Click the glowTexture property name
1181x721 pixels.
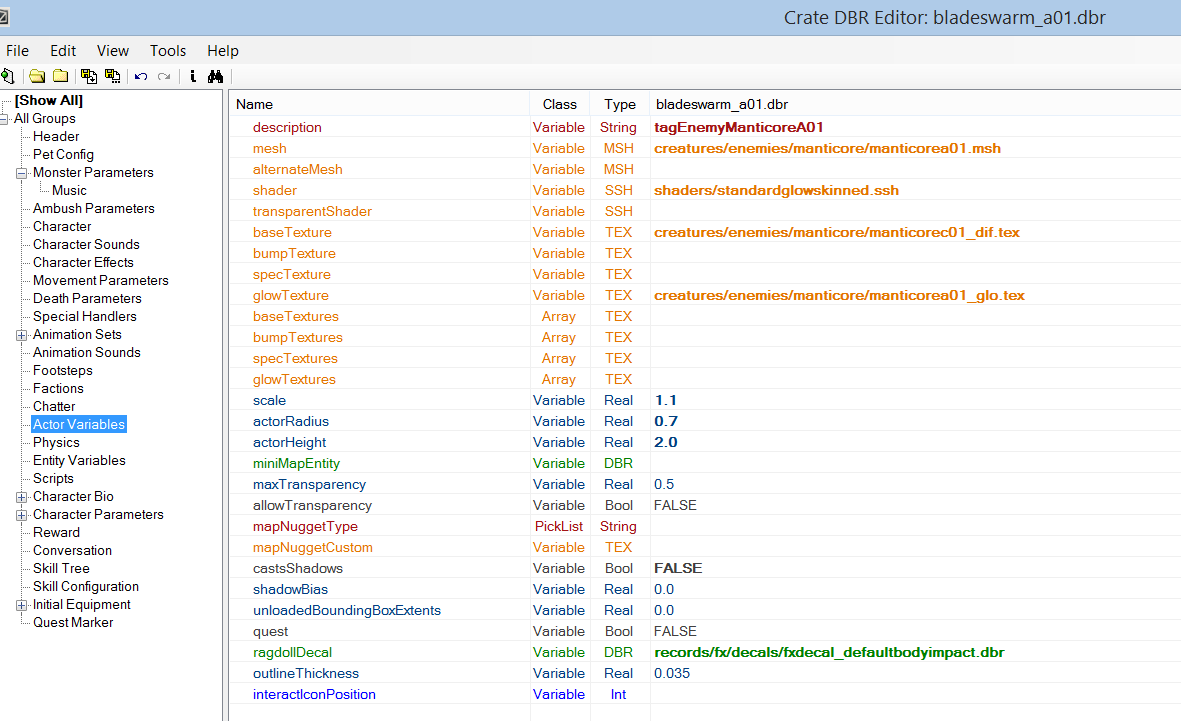[291, 295]
